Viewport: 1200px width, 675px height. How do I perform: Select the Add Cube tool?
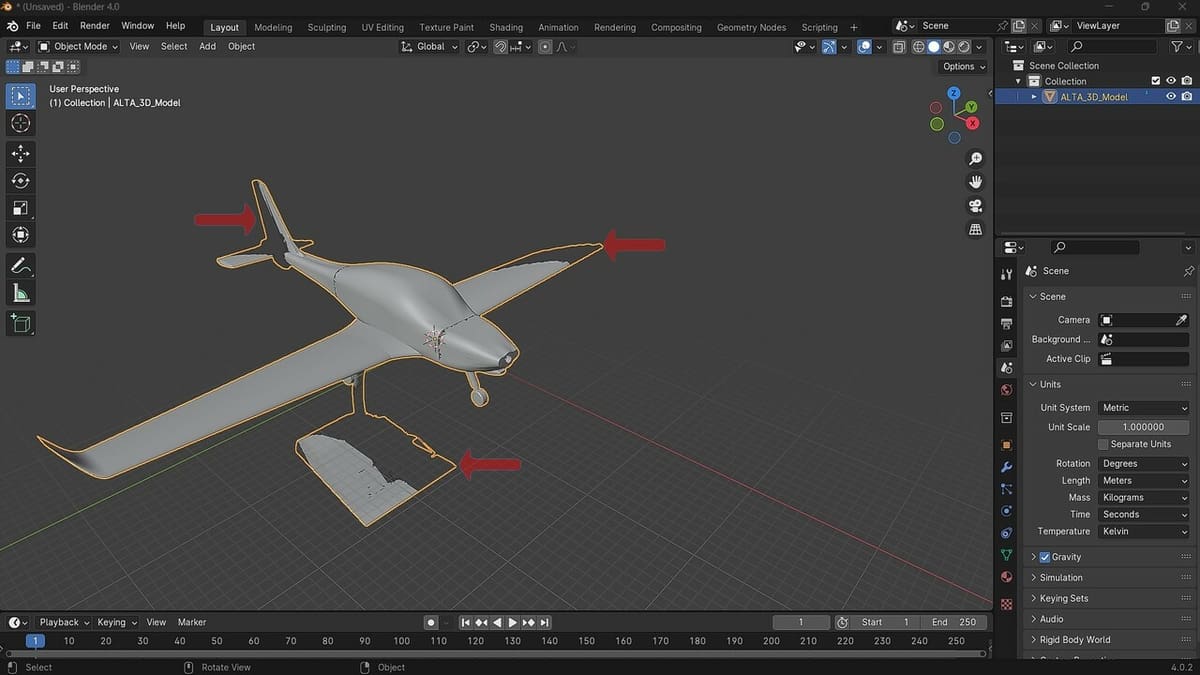(x=20, y=323)
